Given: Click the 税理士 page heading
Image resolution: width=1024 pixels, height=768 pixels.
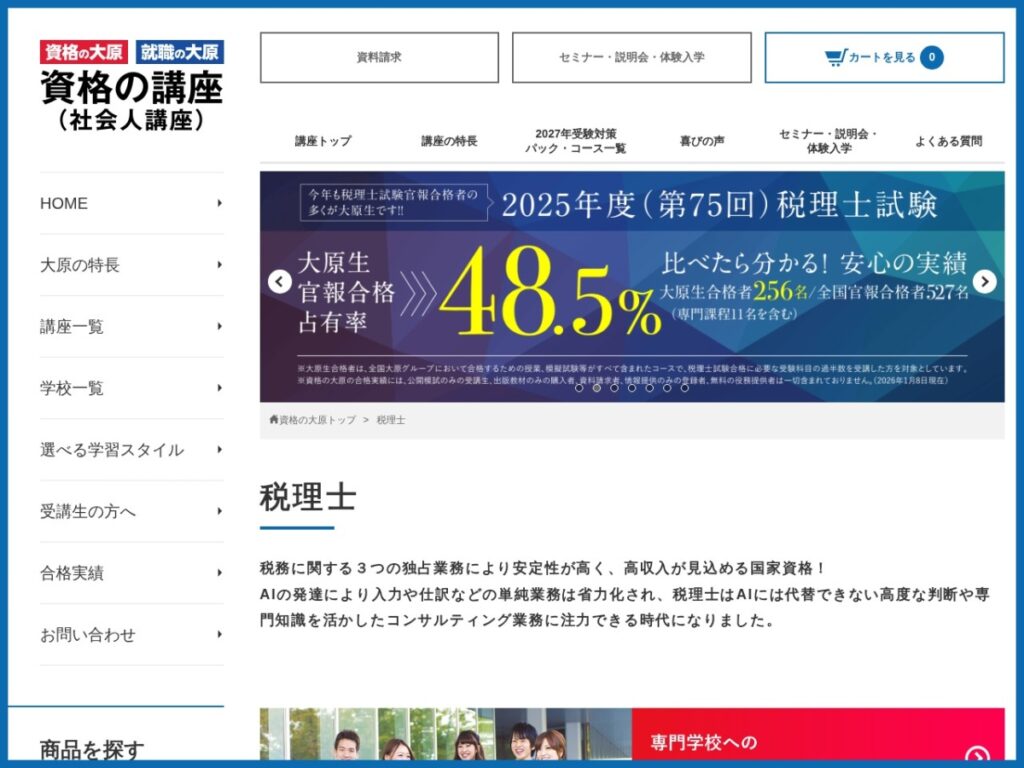Looking at the screenshot, I should (x=308, y=497).
